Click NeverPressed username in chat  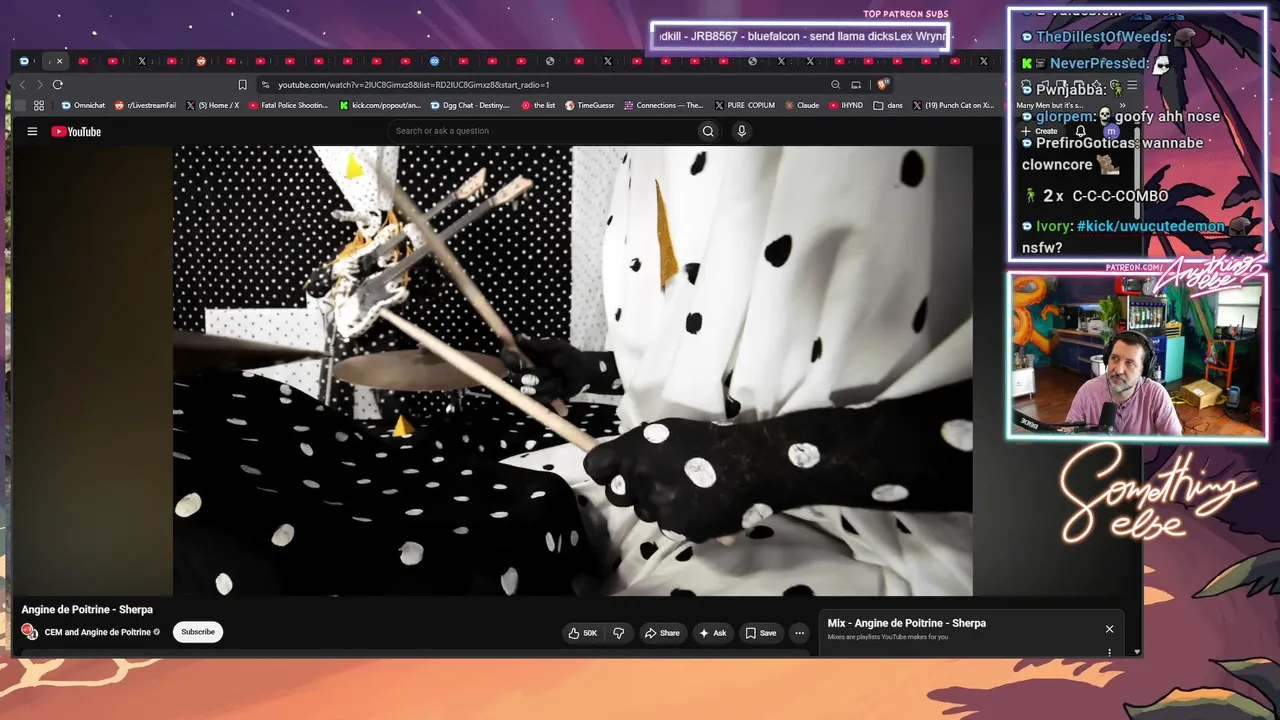click(x=1099, y=64)
